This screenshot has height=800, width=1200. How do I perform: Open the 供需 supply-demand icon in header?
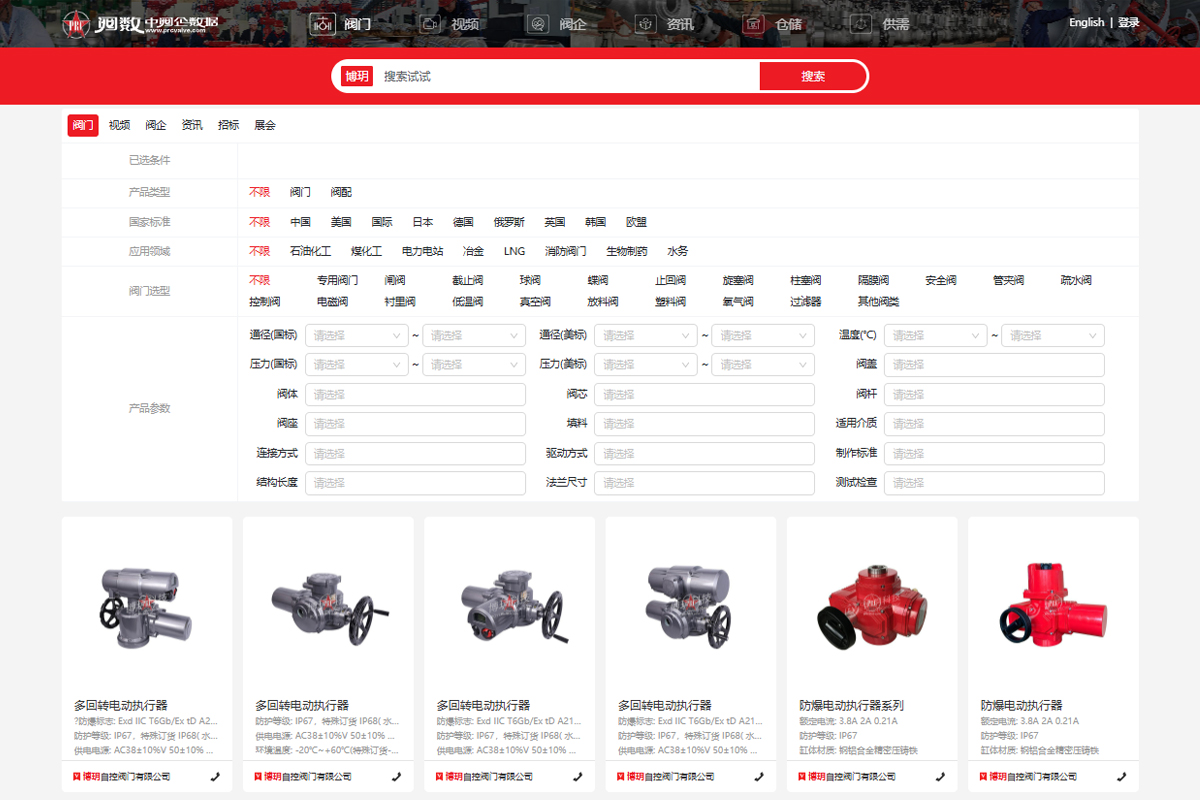tap(862, 23)
